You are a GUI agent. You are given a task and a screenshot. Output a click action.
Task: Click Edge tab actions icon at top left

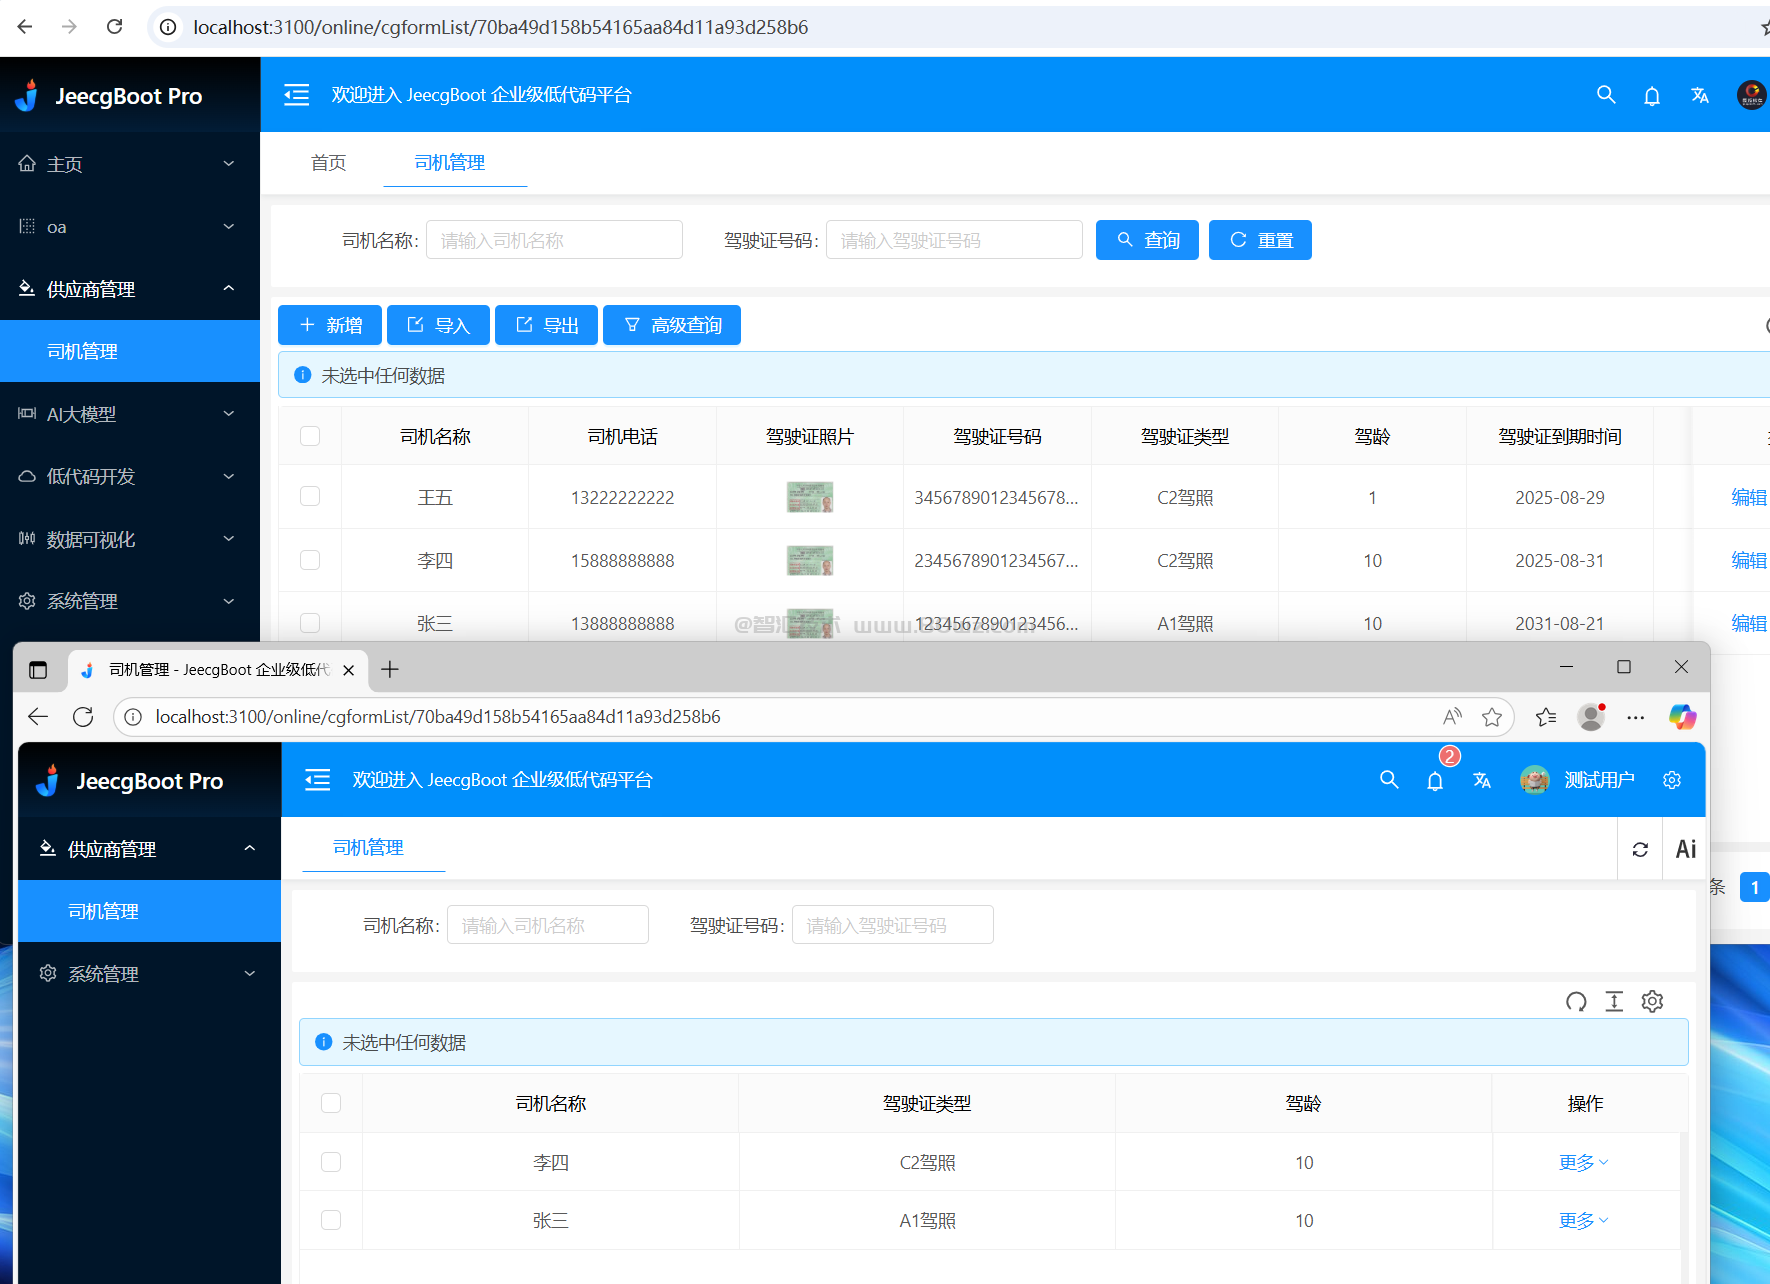pyautogui.click(x=38, y=670)
